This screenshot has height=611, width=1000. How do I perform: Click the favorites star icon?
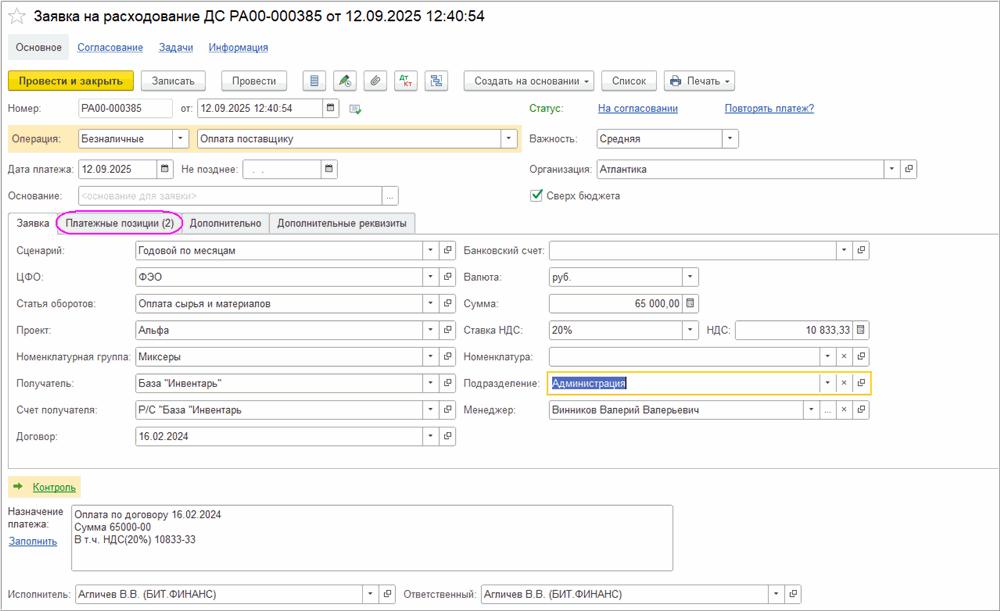tap(16, 16)
